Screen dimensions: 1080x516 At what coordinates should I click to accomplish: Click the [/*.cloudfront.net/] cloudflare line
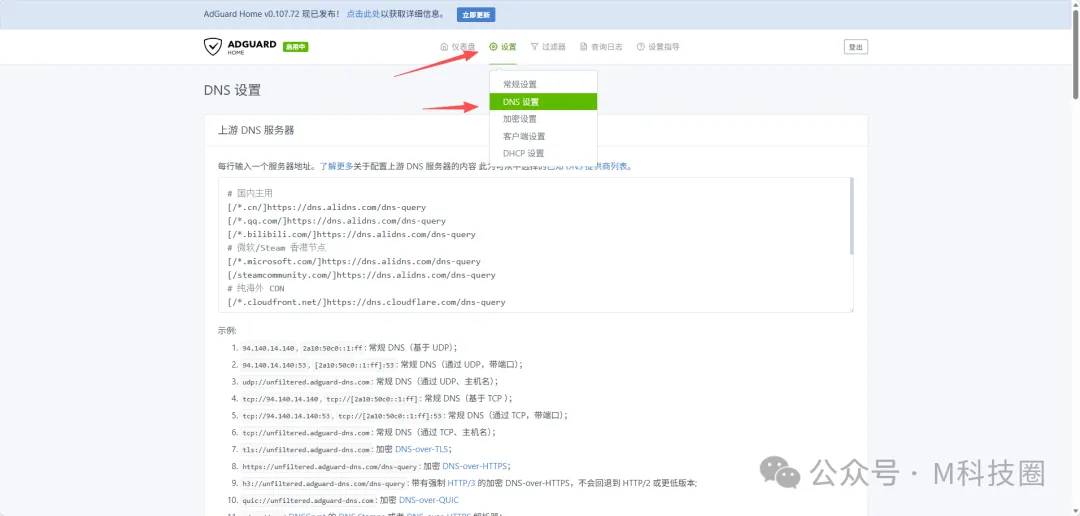pos(366,302)
